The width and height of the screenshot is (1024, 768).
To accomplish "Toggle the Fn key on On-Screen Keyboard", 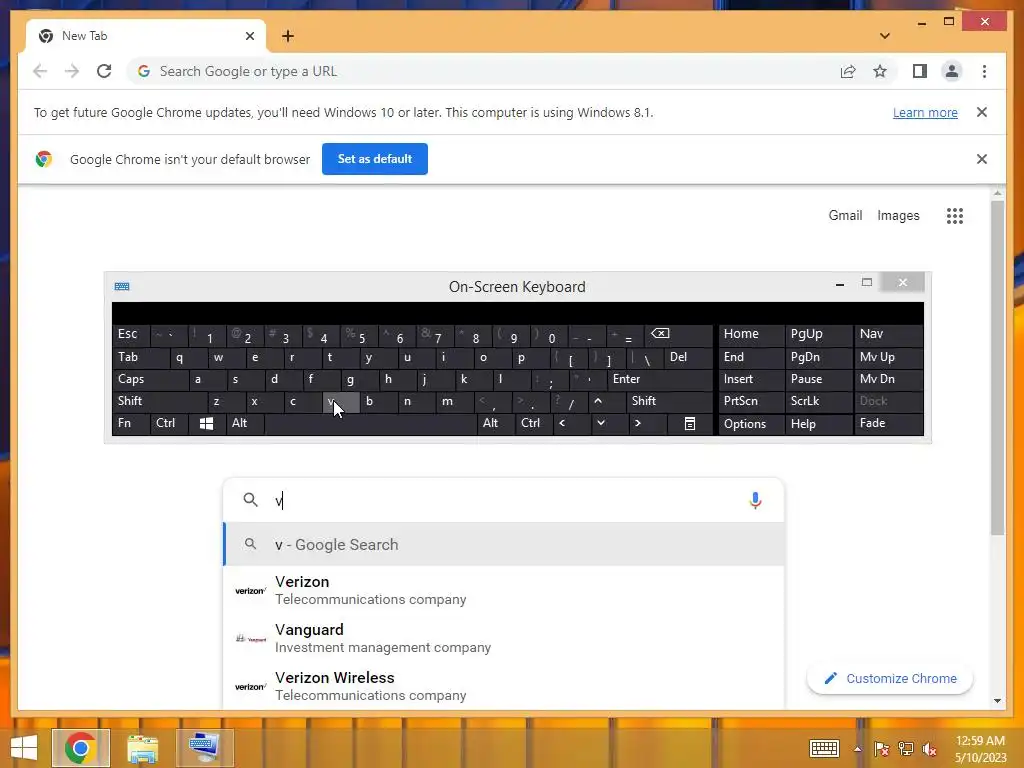I will pos(131,423).
